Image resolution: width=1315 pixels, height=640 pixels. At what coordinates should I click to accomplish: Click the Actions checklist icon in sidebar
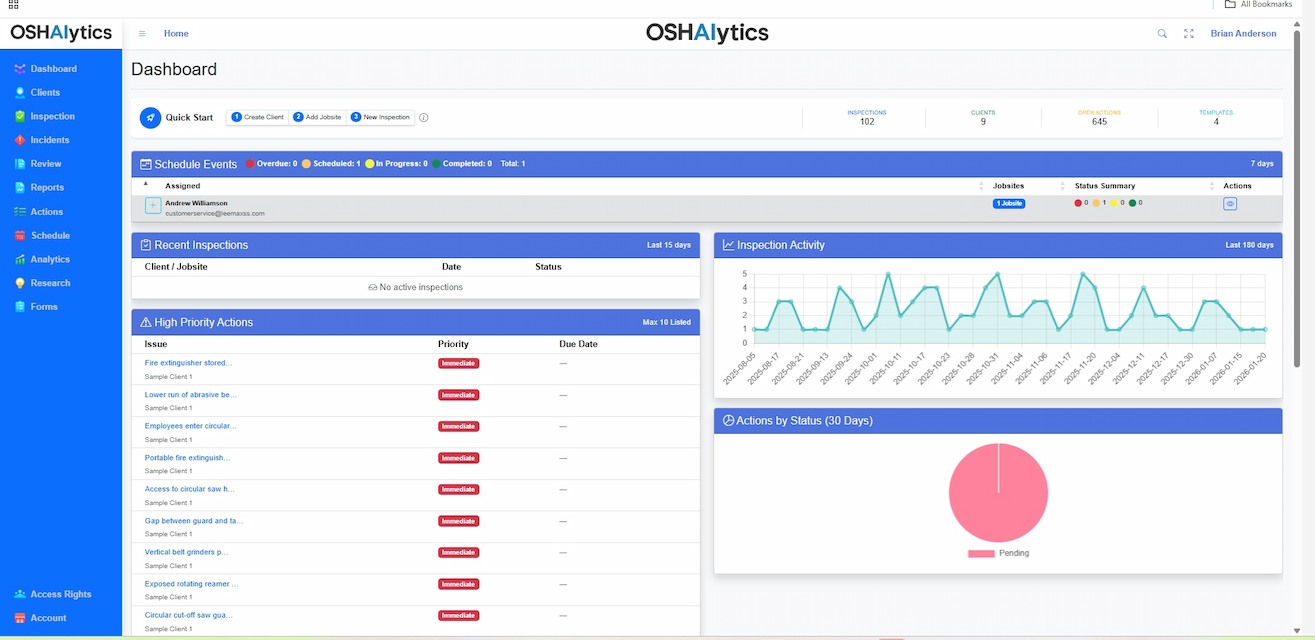(20, 212)
